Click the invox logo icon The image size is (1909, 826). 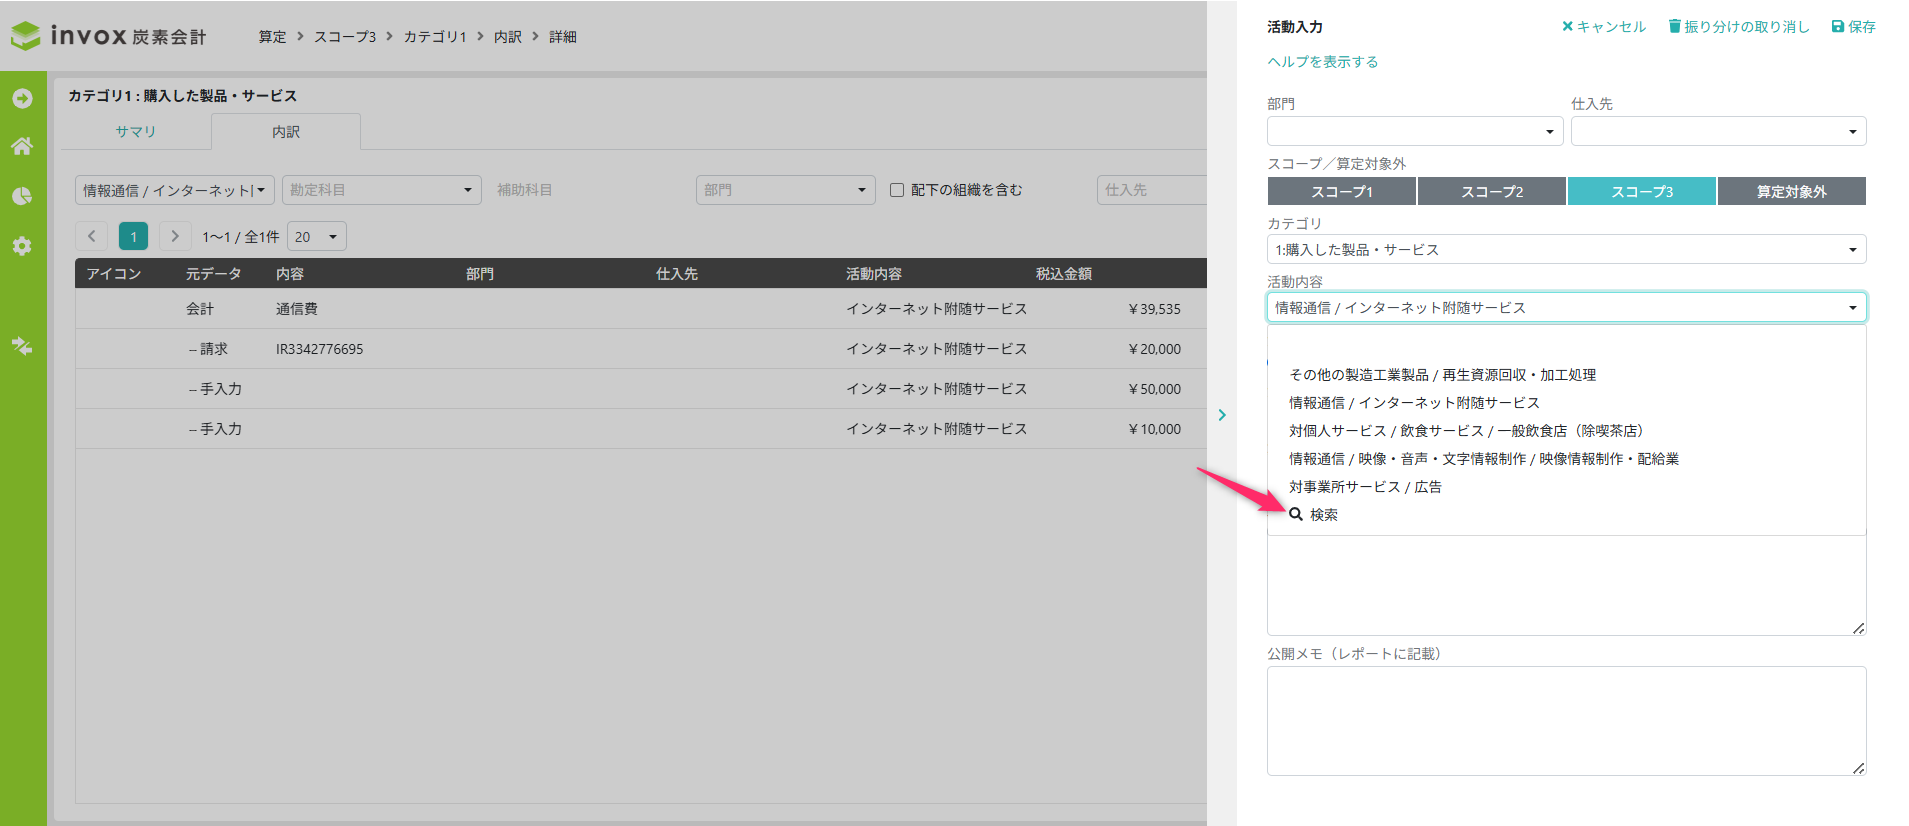coord(25,36)
